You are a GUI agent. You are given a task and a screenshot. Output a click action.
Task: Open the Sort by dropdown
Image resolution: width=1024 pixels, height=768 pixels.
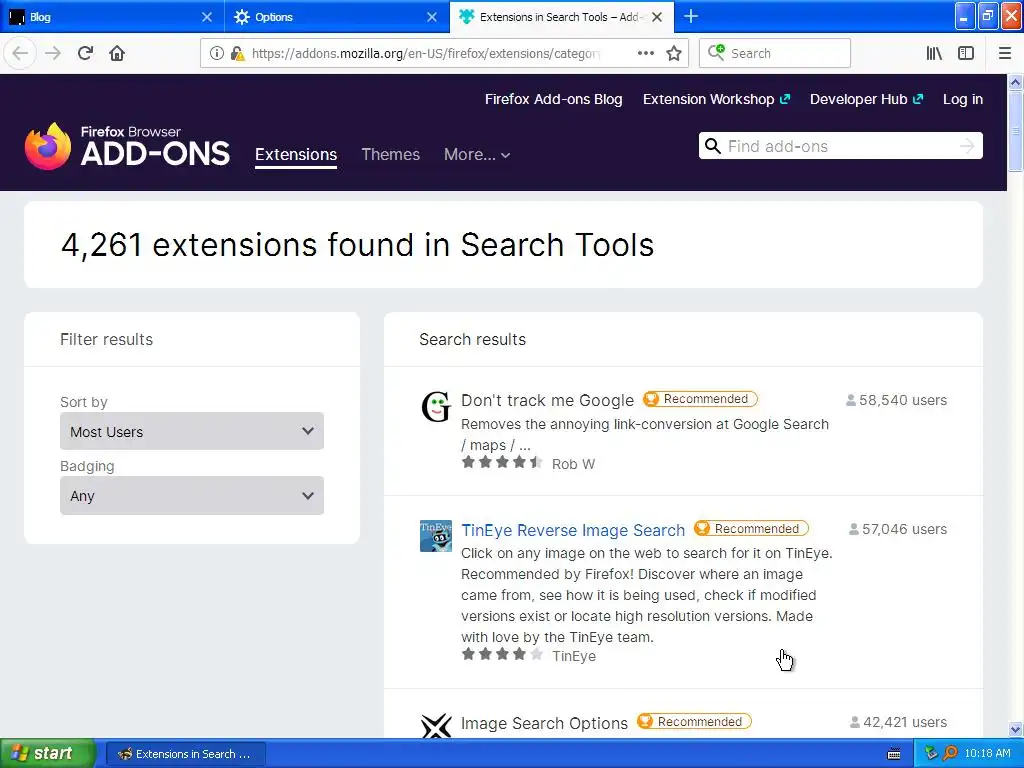(x=192, y=431)
